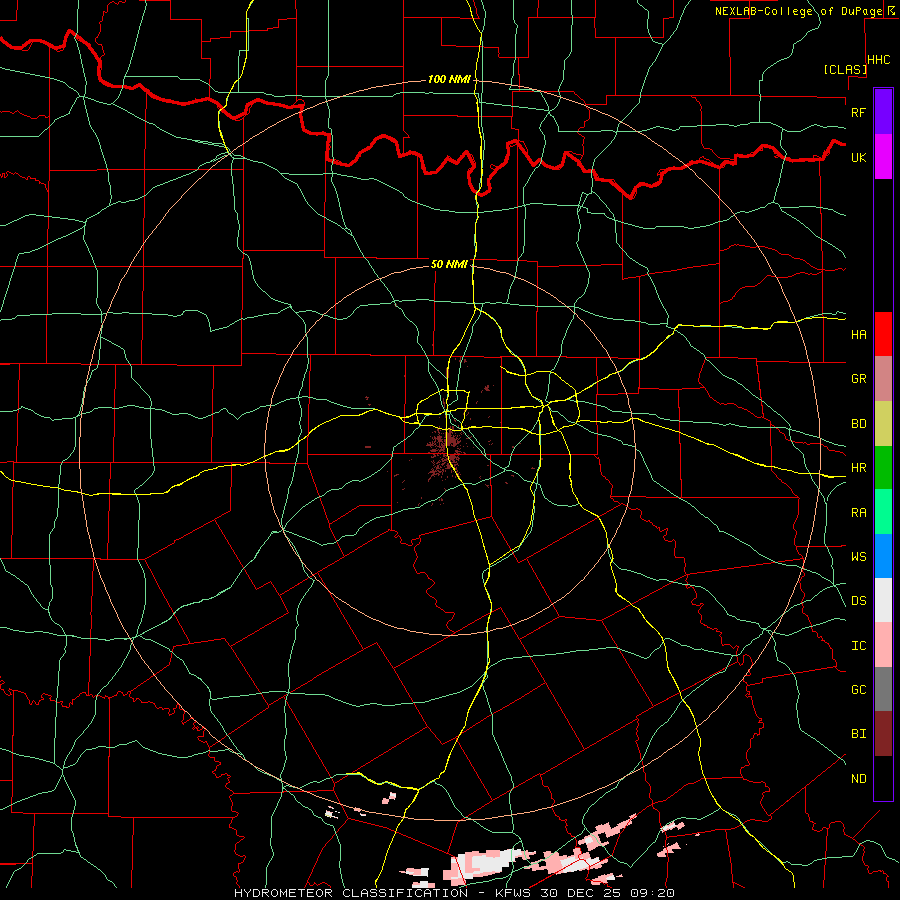Click the 100 NMI range ring label
Image resolution: width=900 pixels, height=900 pixels.
tap(449, 79)
